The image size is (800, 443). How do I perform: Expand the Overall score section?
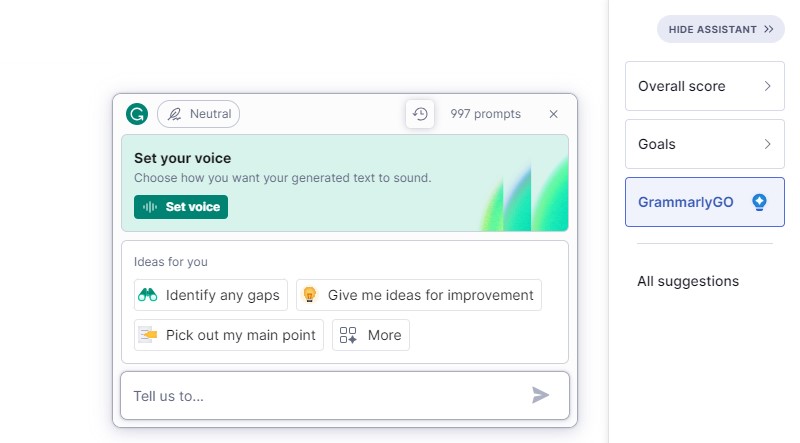coord(704,86)
